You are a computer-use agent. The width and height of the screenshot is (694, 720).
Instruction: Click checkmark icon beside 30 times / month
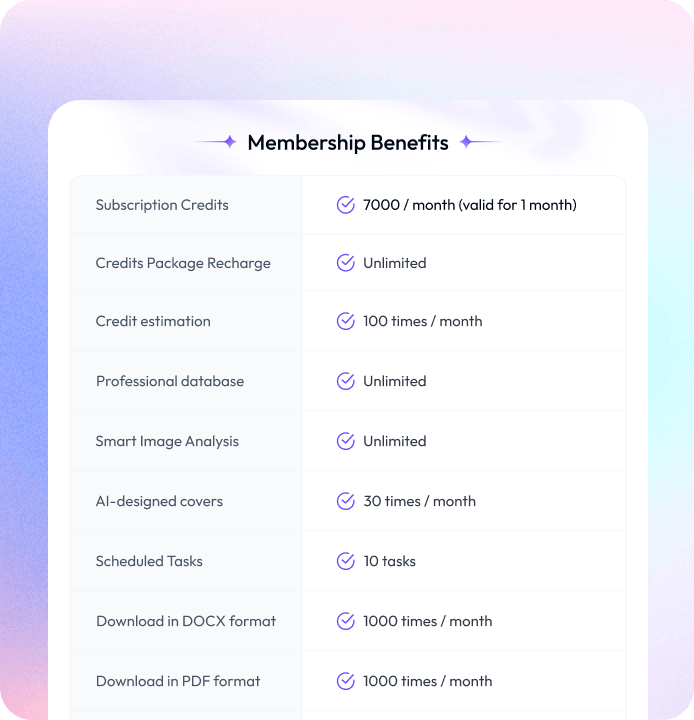pos(346,501)
